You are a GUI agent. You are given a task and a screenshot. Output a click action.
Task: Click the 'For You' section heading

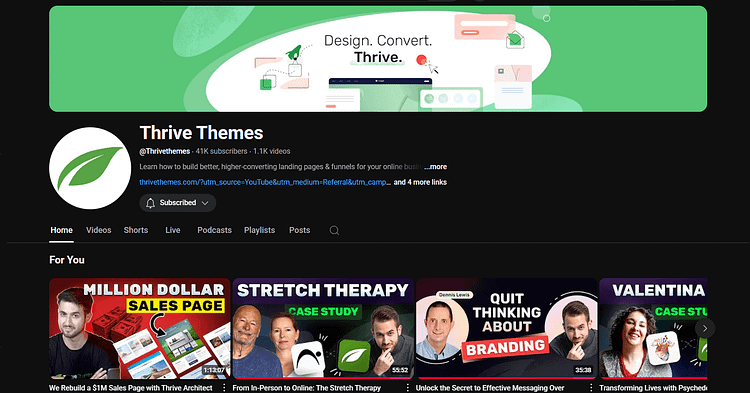[67, 260]
